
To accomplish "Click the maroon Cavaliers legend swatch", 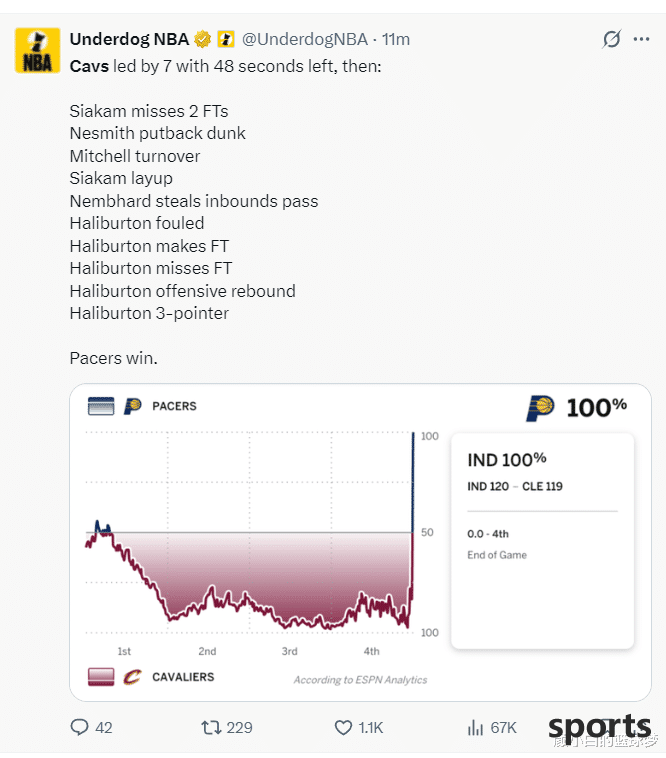I will coord(101,677).
